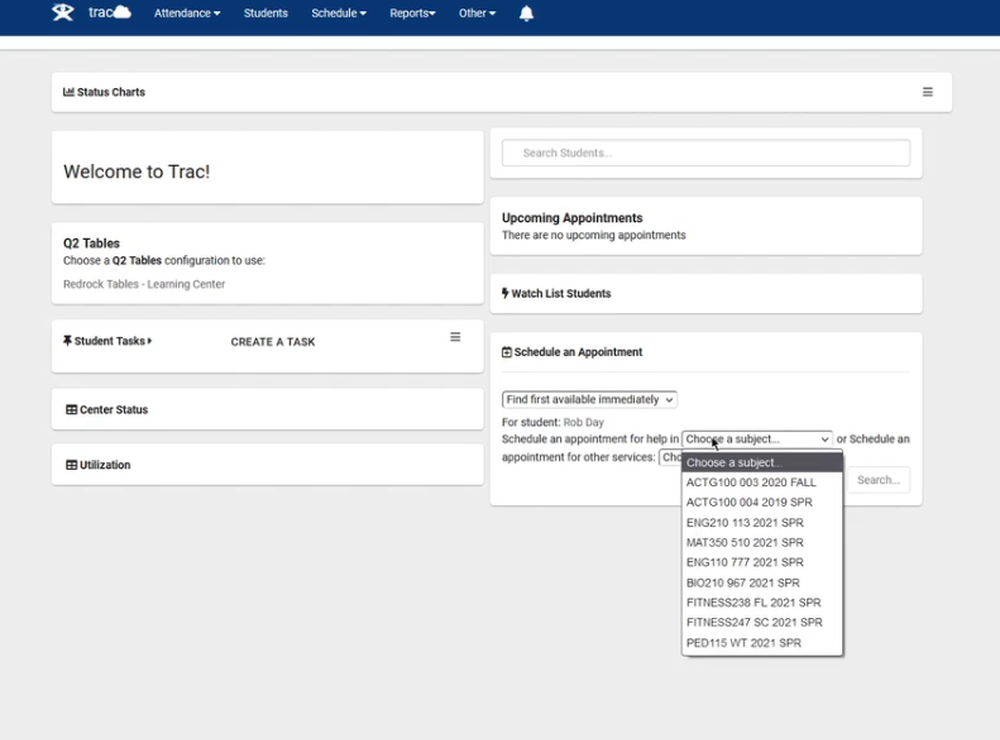Click There are no upcoming appointments text
This screenshot has width=1000, height=740.
pos(594,235)
